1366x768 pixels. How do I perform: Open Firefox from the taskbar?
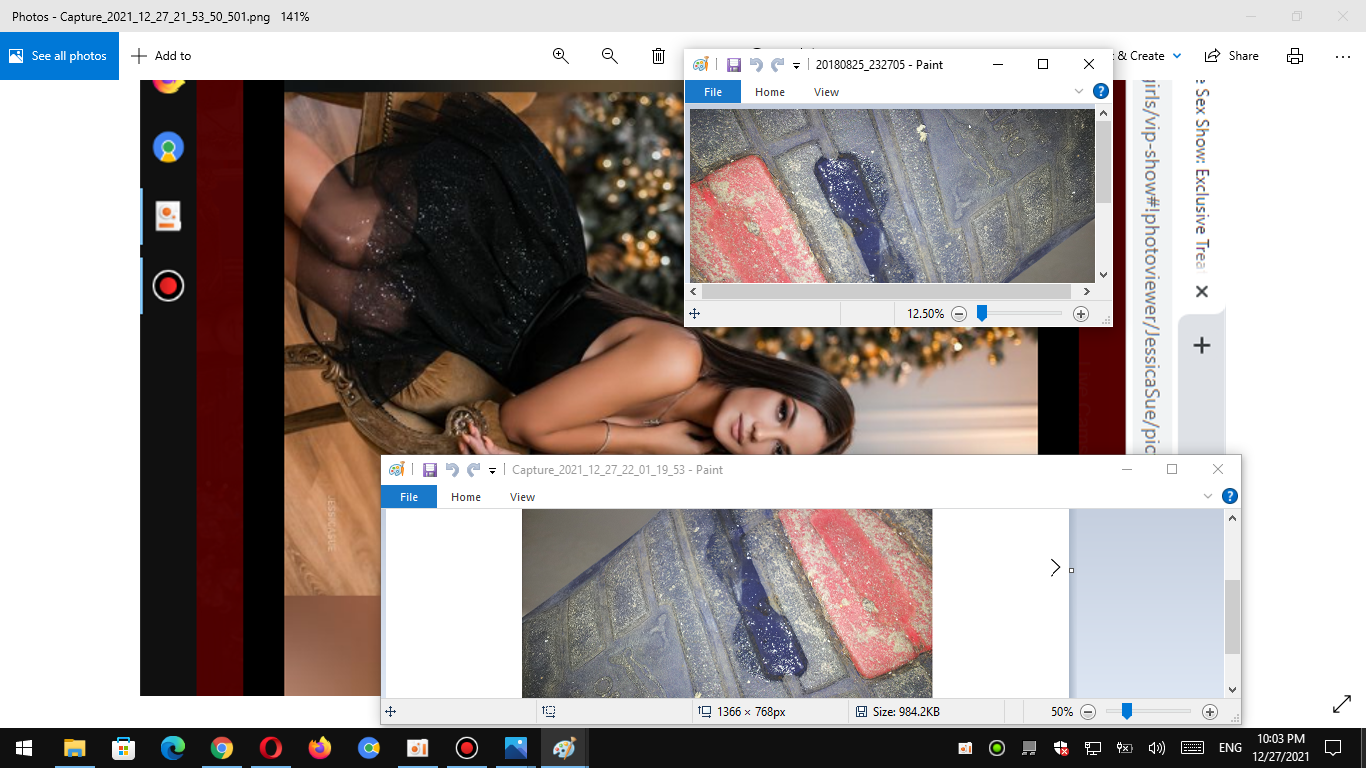point(320,748)
